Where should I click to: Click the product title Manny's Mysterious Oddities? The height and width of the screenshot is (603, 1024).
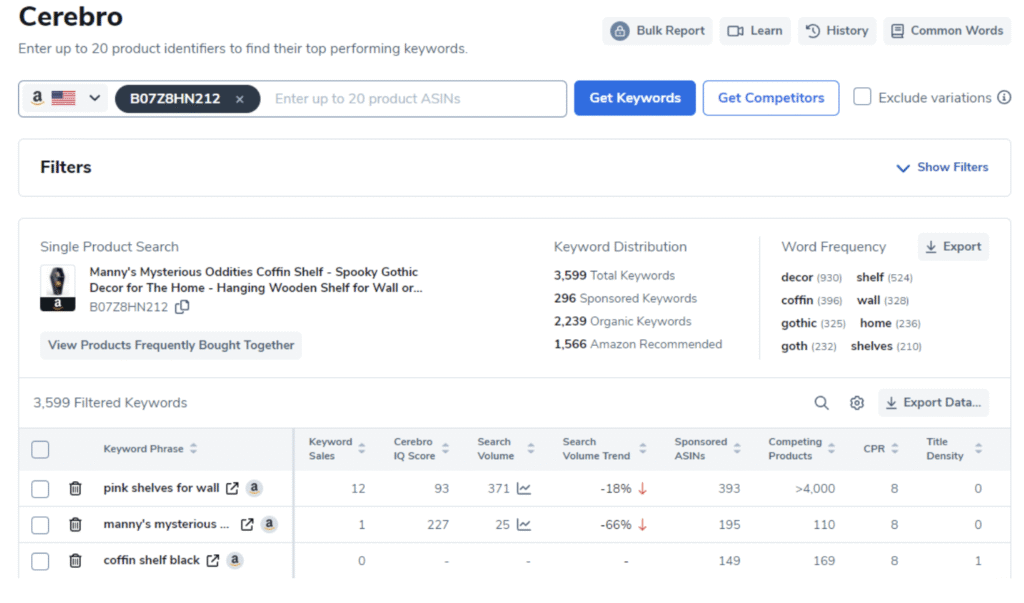256,280
